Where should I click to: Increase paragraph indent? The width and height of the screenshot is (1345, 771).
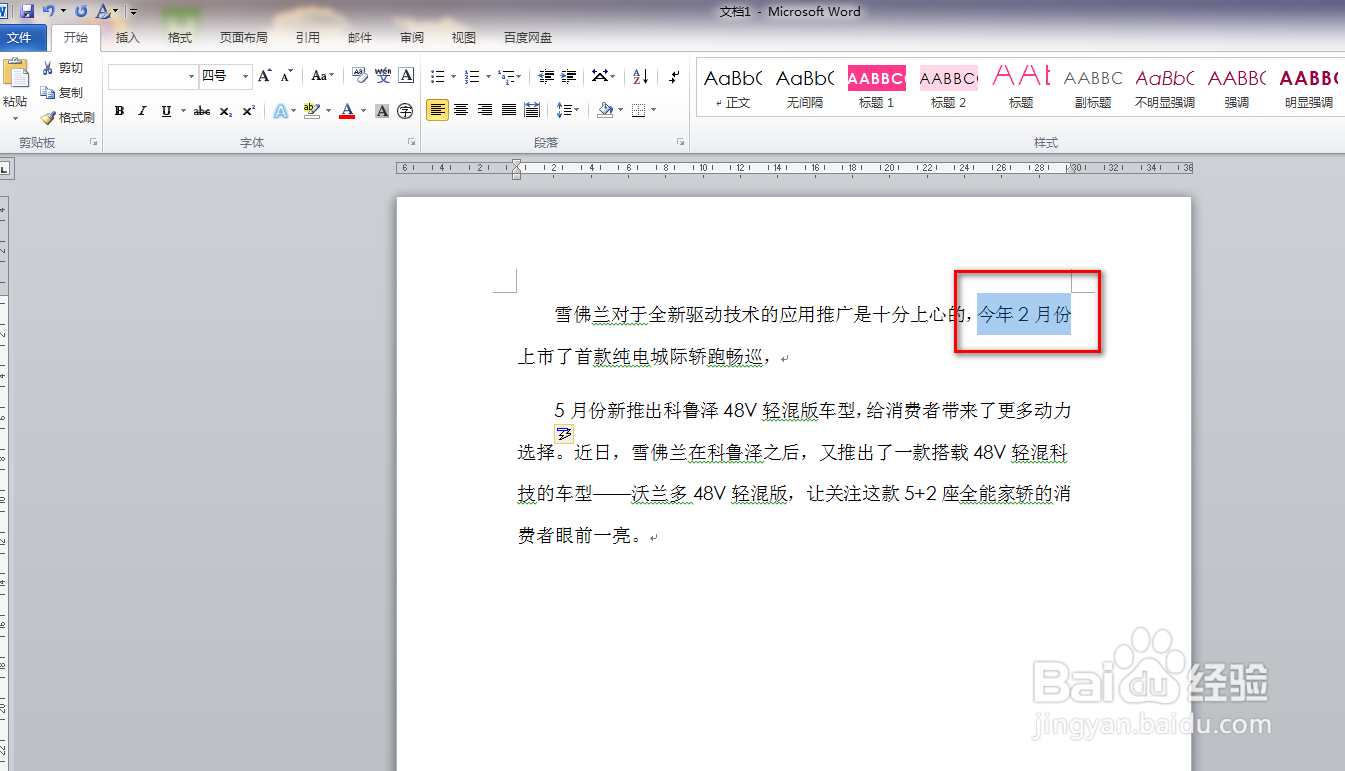(x=569, y=76)
